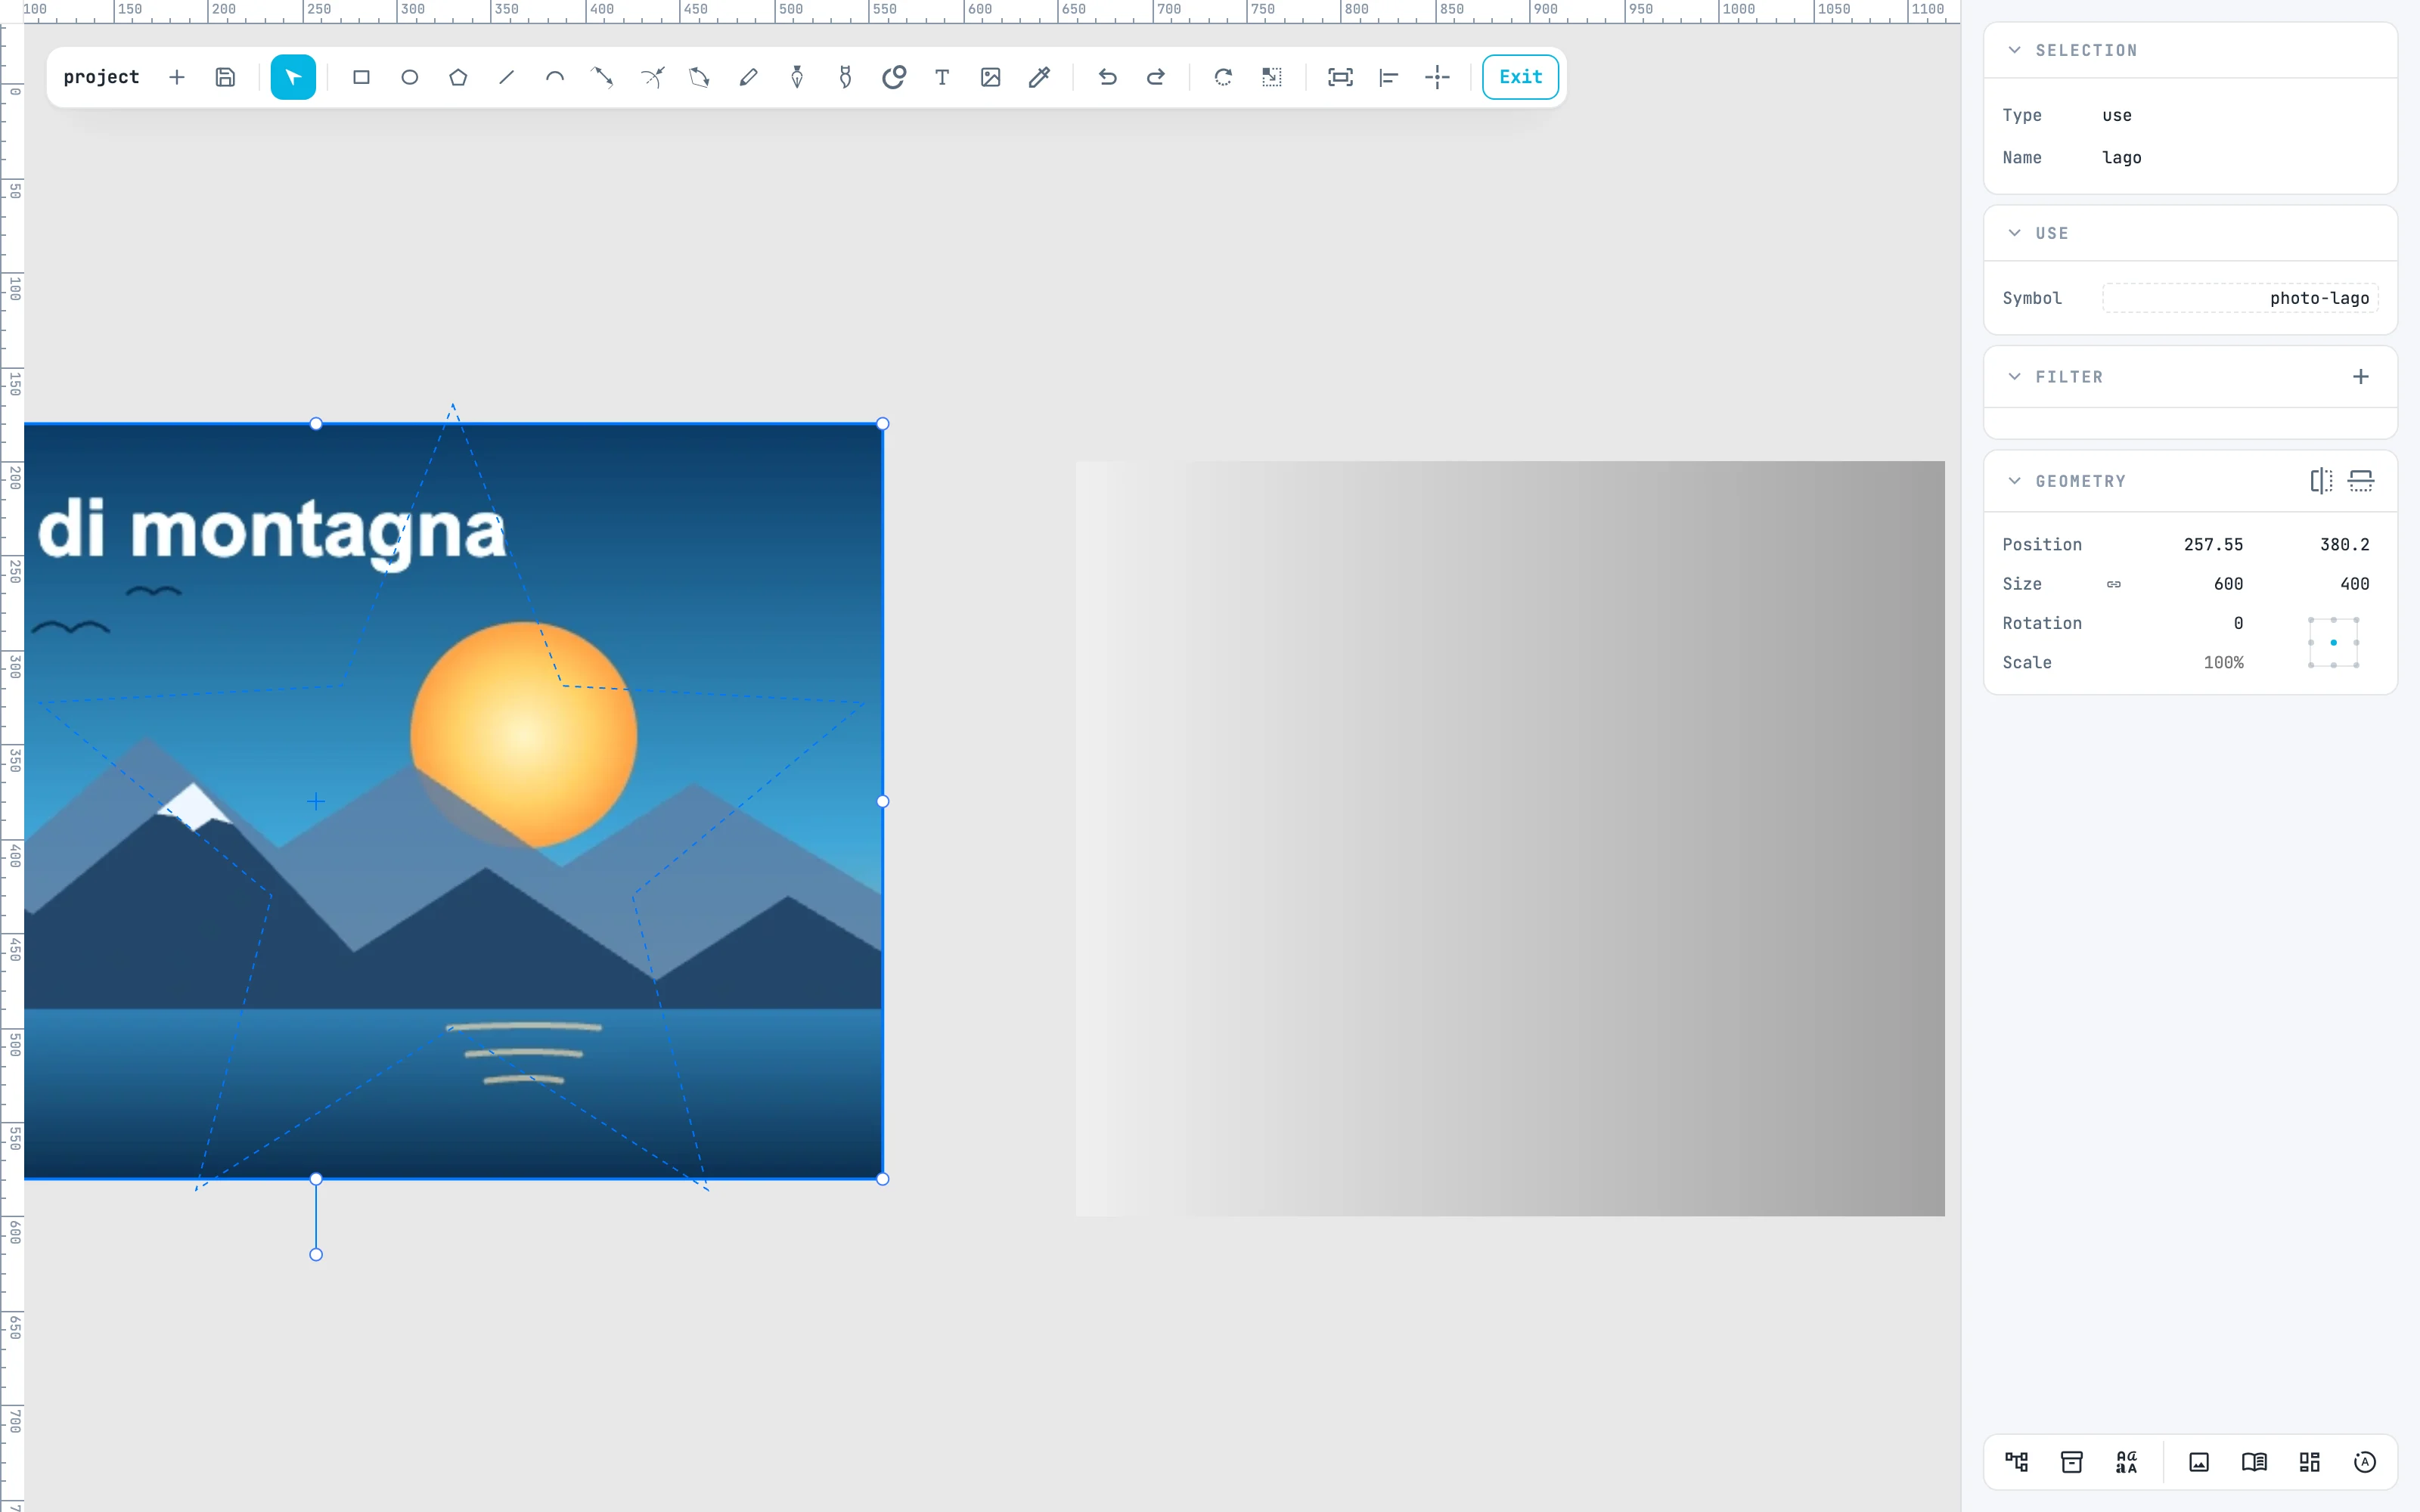This screenshot has width=2420, height=1512.
Task: Save the project with the floppy icon
Action: coord(225,77)
